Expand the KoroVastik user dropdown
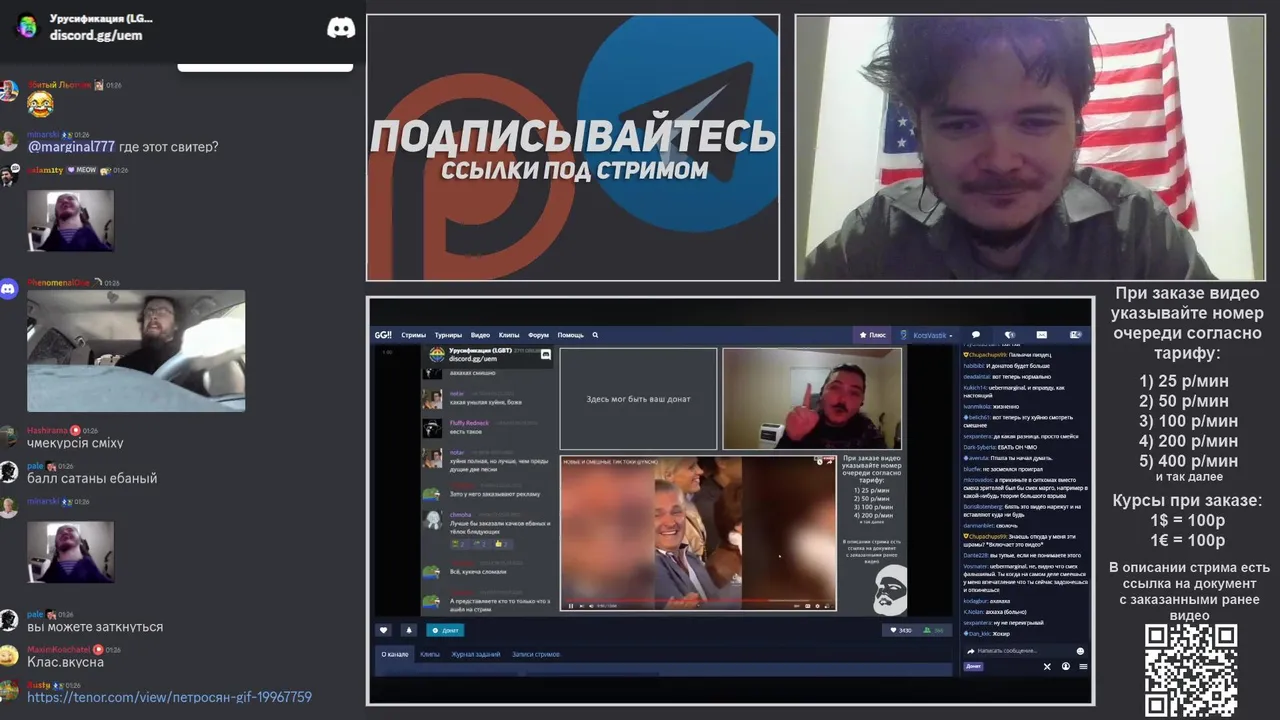 click(932, 335)
